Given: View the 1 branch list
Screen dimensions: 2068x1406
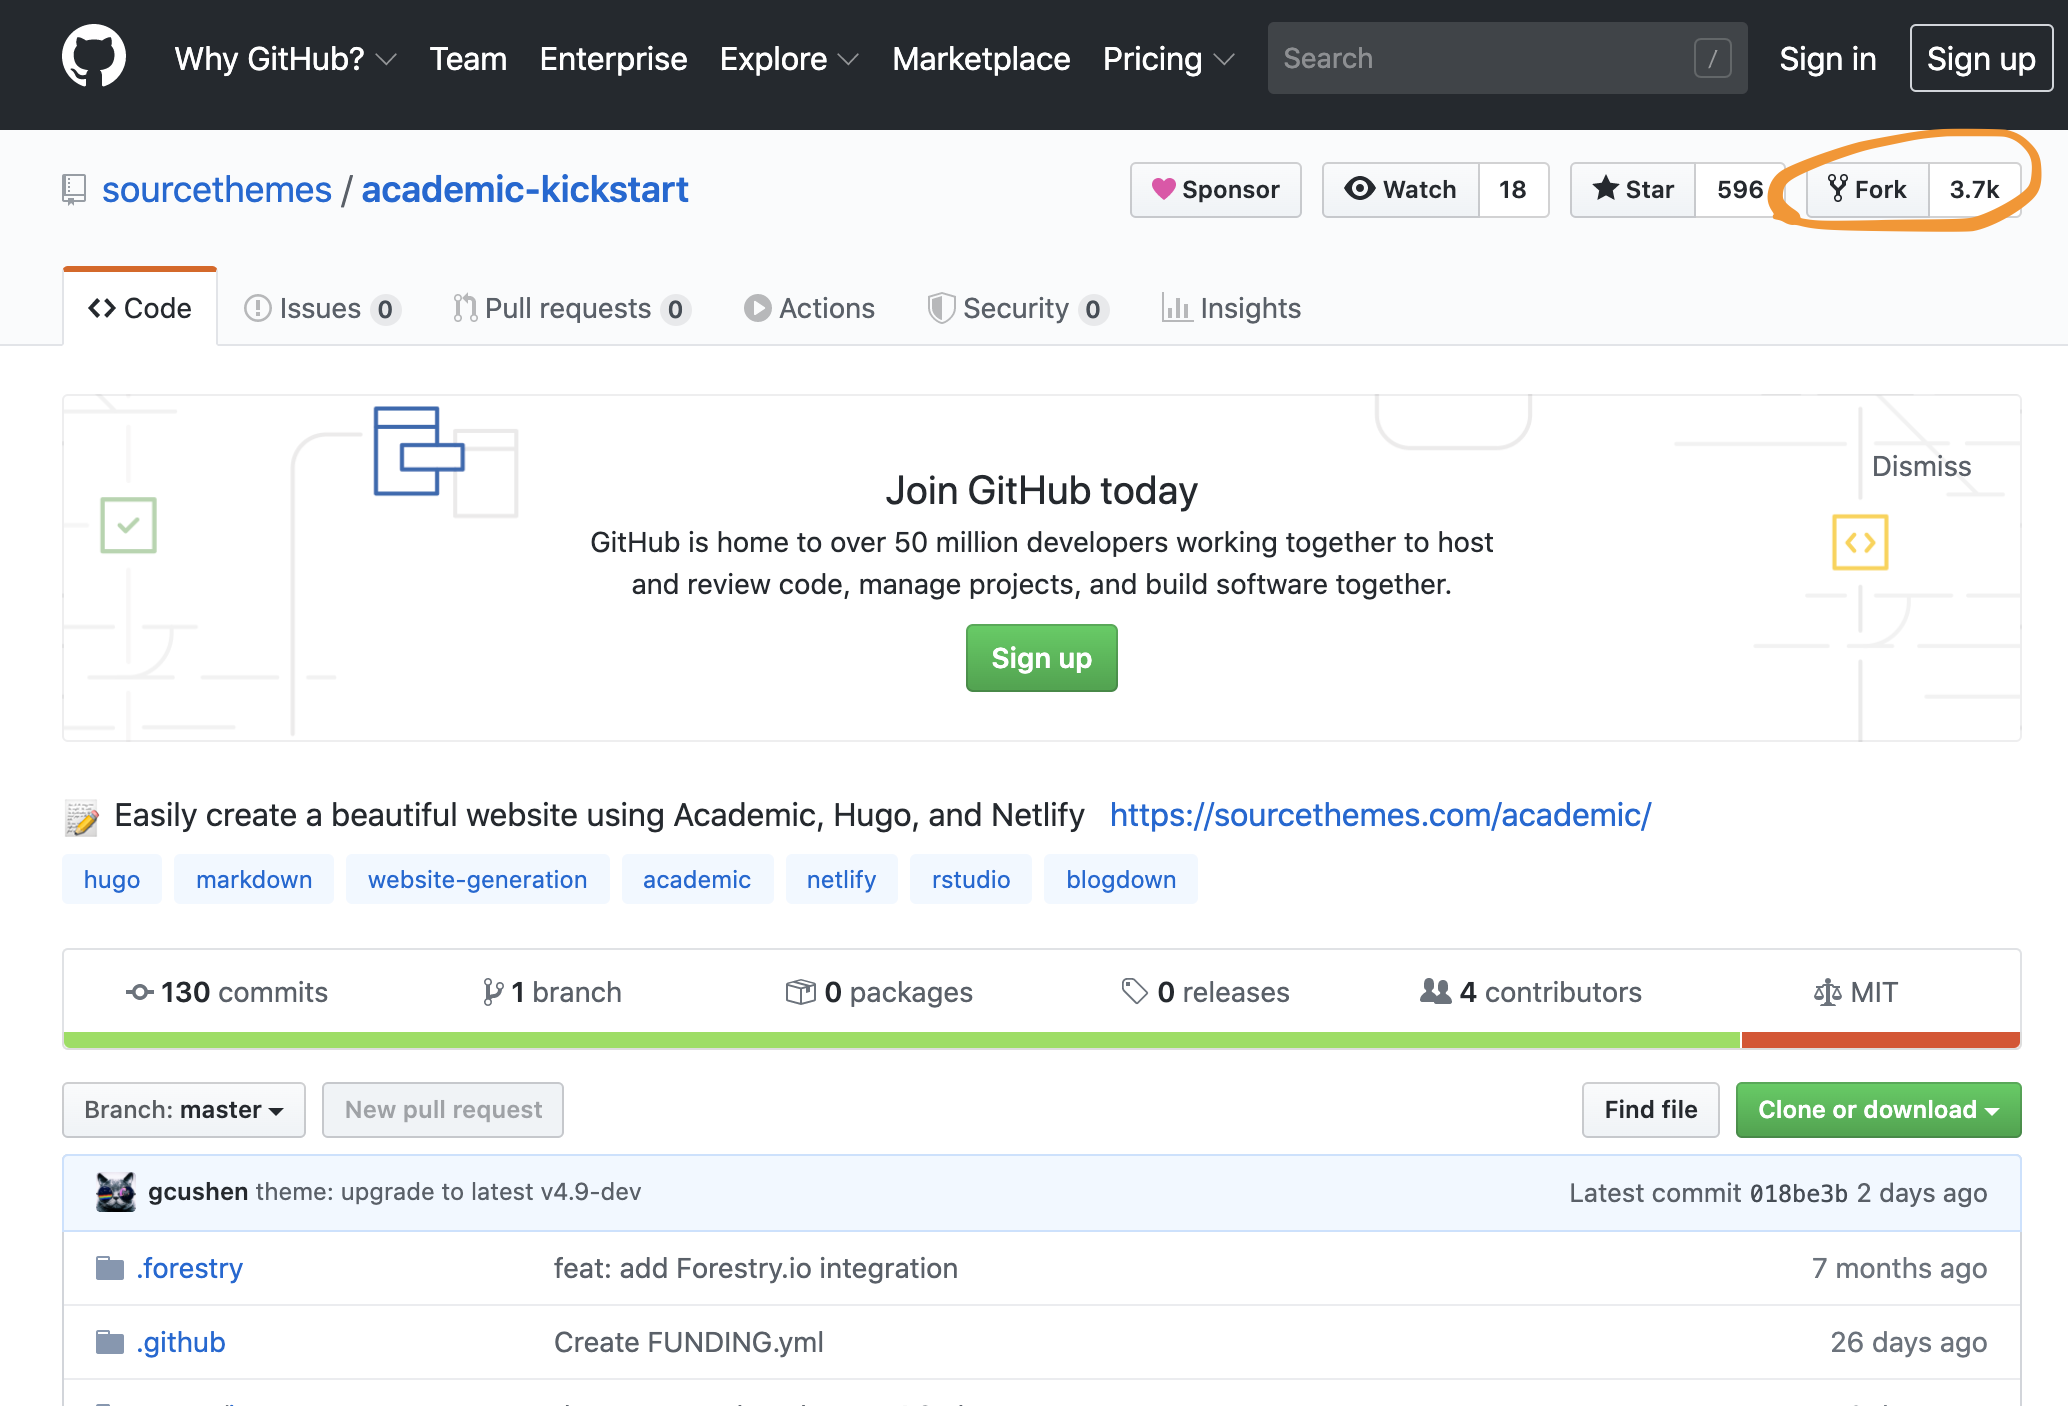Looking at the screenshot, I should (551, 992).
